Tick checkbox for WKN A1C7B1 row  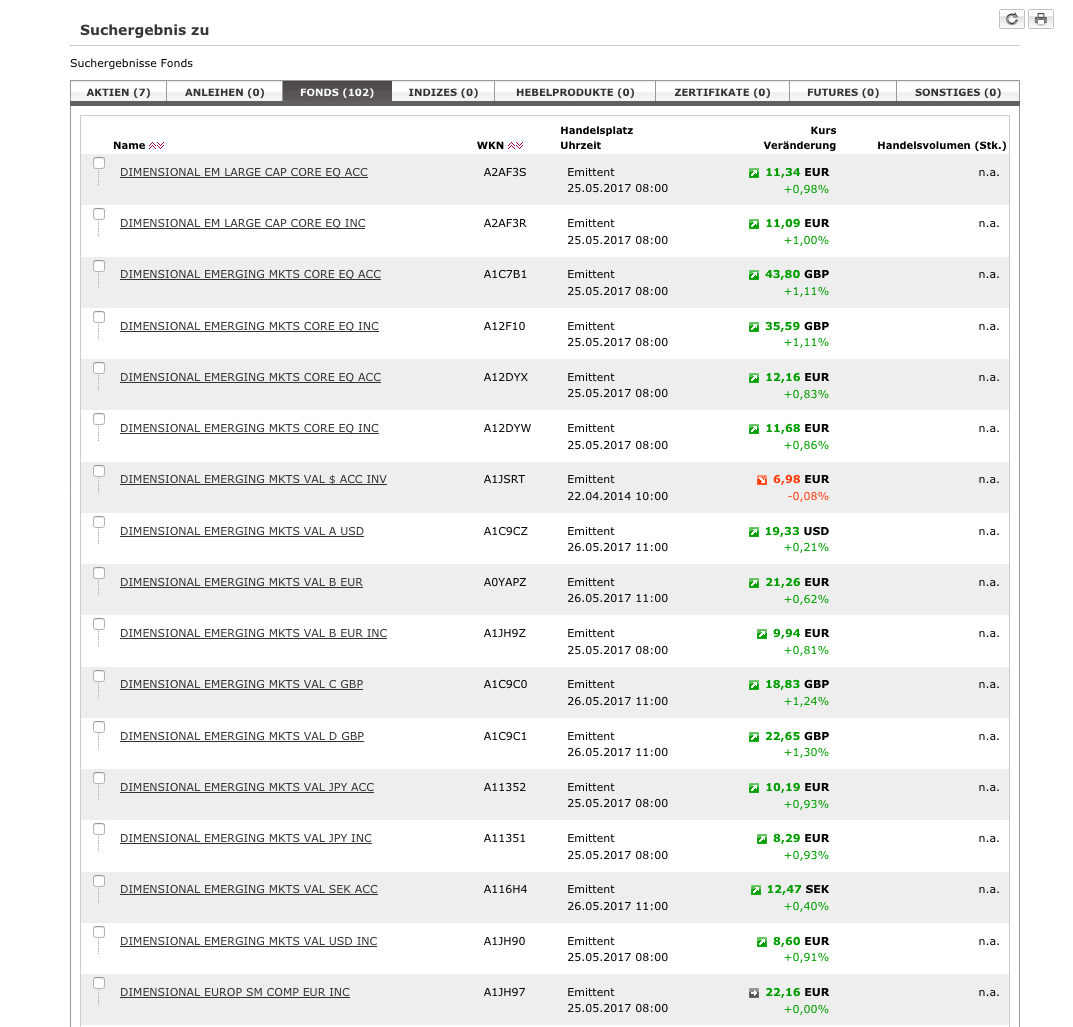[x=99, y=265]
